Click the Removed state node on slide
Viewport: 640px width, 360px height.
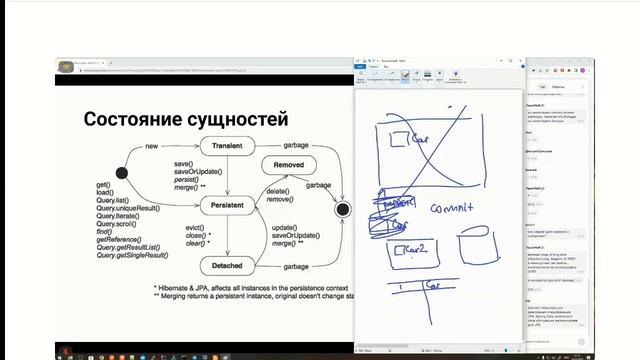289,165
